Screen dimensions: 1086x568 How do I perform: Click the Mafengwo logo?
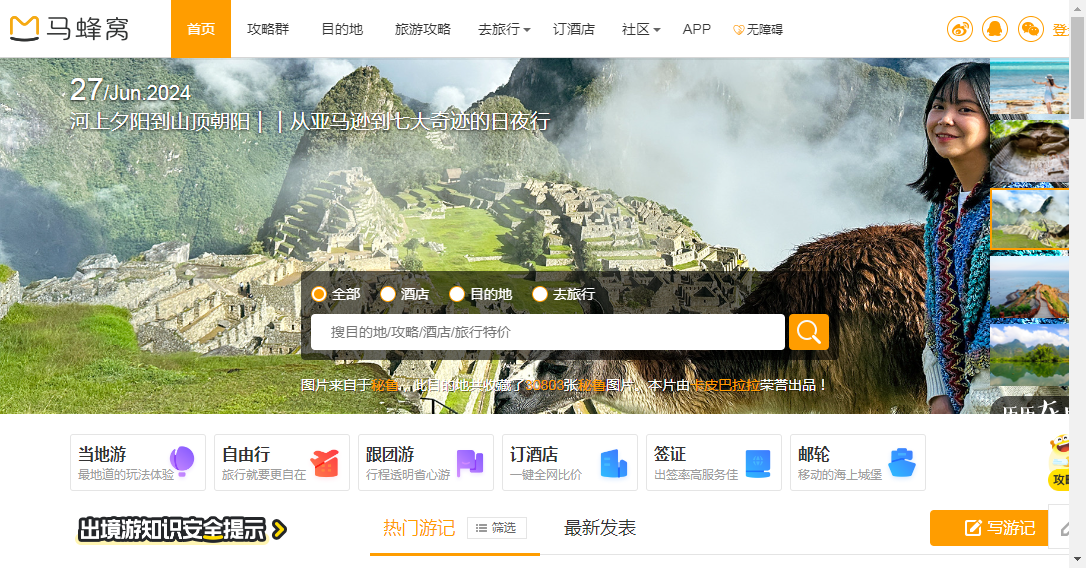coord(70,29)
